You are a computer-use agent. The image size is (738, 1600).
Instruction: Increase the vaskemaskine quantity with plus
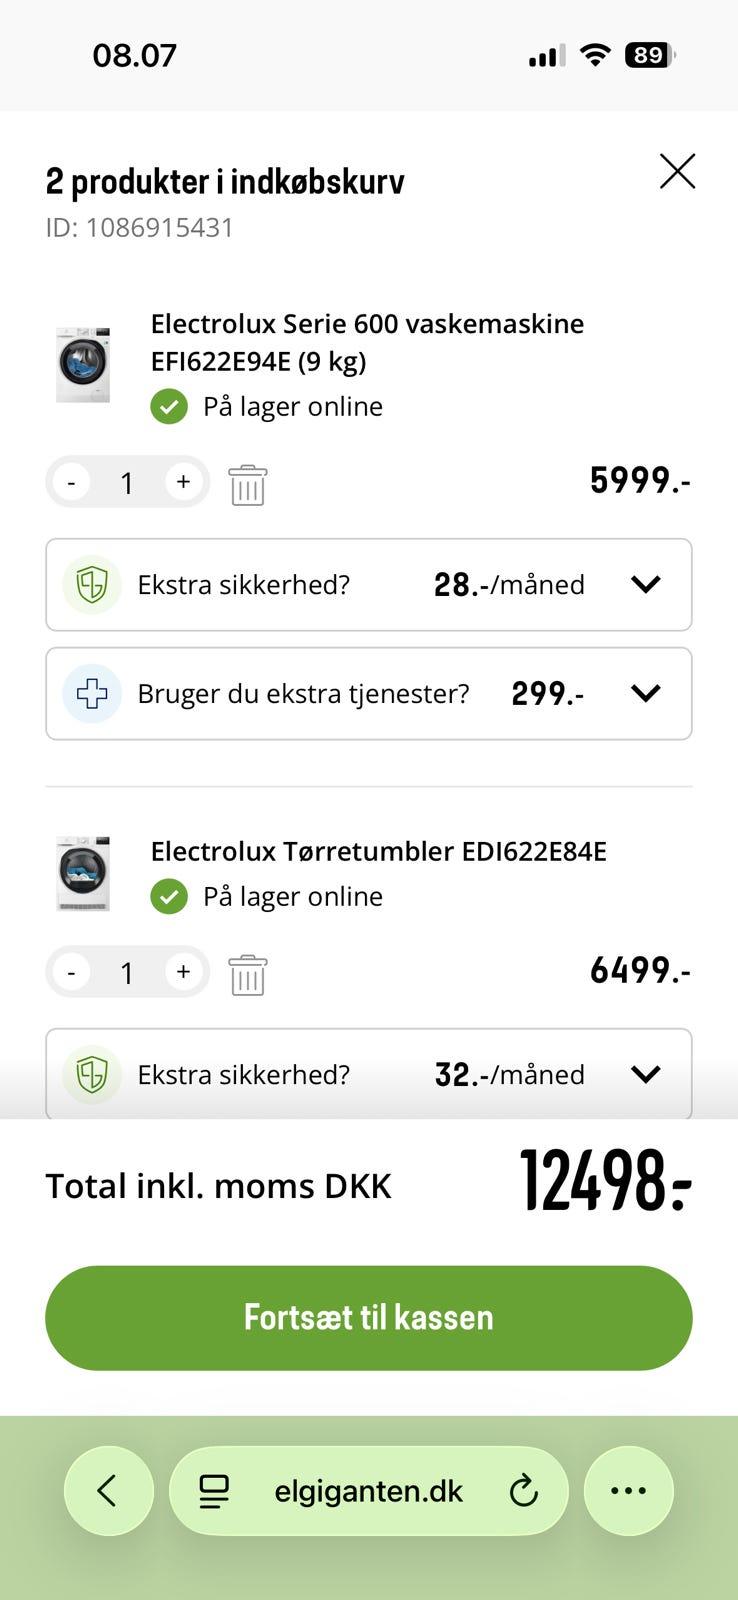[183, 482]
